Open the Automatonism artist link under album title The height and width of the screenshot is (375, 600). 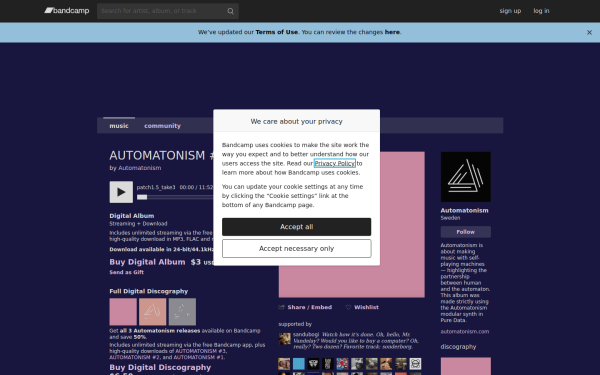[139, 168]
